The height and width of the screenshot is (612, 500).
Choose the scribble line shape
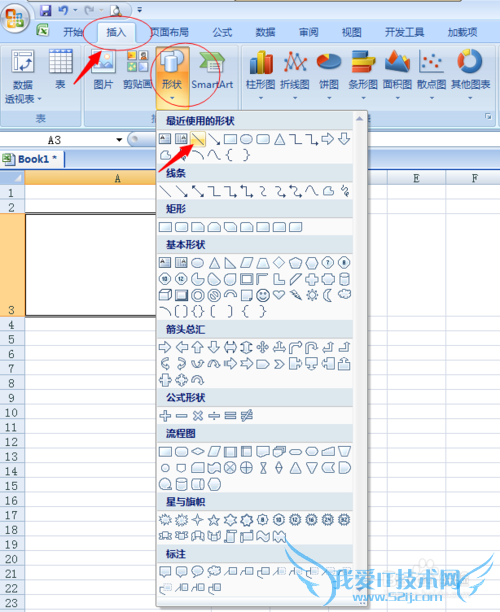(344, 191)
